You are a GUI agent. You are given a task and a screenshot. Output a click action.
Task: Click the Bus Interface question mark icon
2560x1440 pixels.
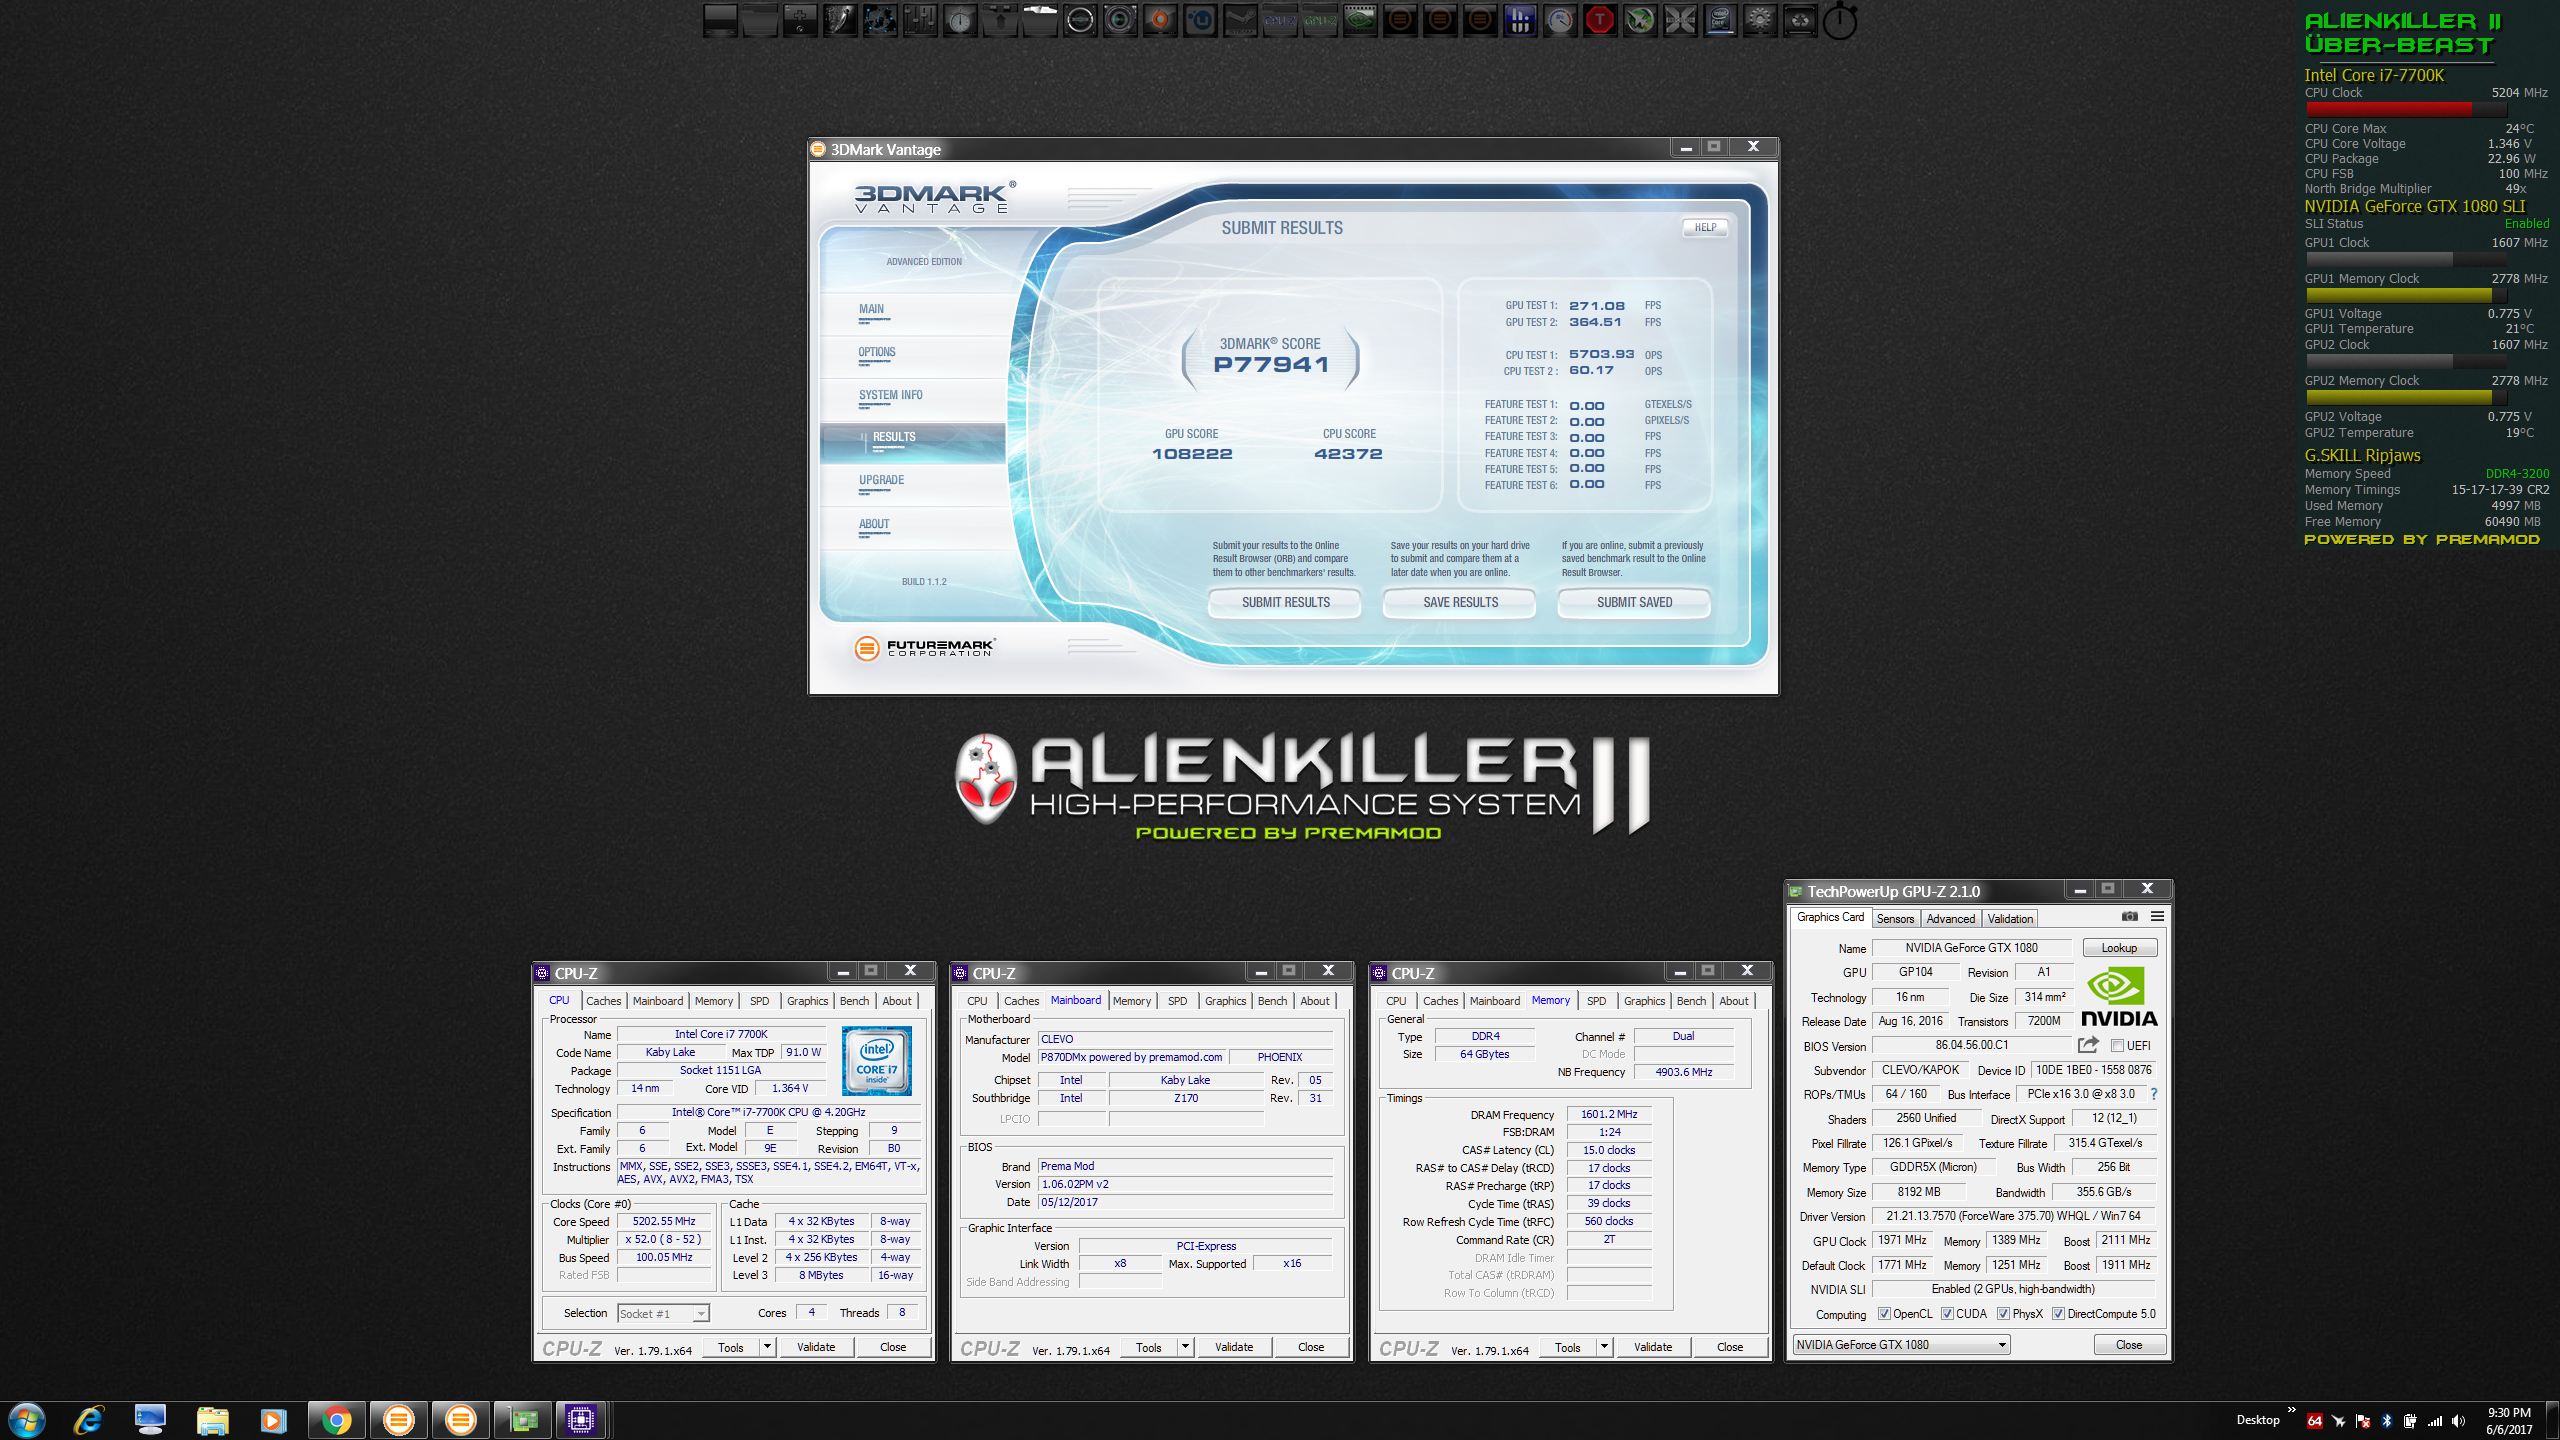point(2154,1094)
